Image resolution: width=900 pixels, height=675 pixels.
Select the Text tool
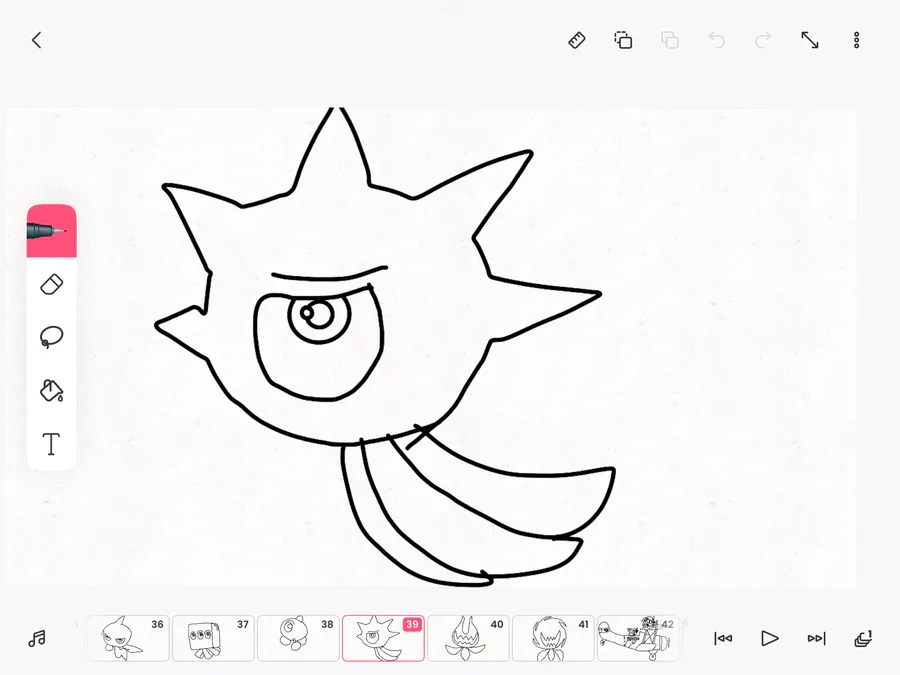click(x=52, y=444)
